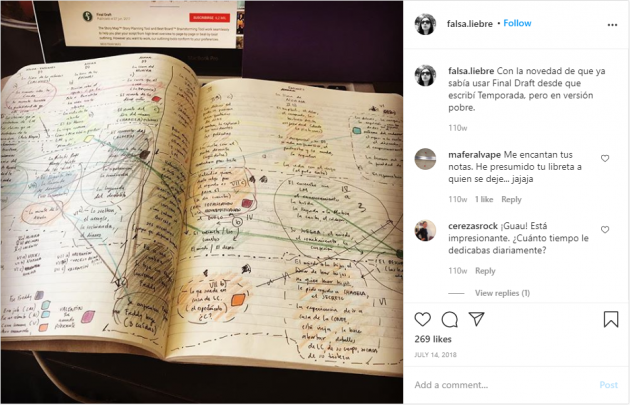Screen dimensions: 630x405
Task: Show who gave 1 like on maferalvape's comment
Action: pos(484,199)
